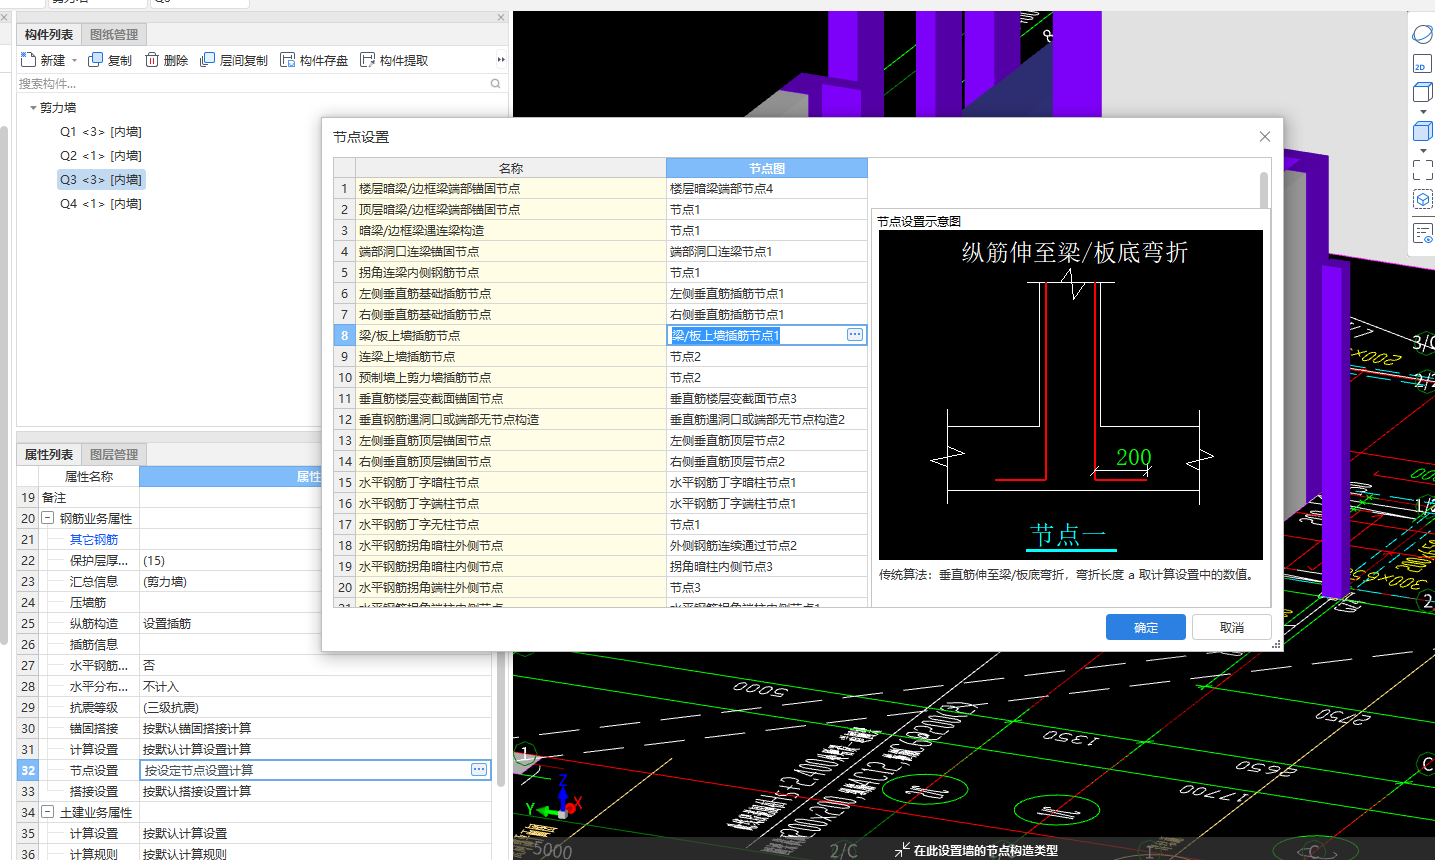The width and height of the screenshot is (1435, 860).
Task: Click 按默认搭接设置计算 value
Action: [197, 792]
